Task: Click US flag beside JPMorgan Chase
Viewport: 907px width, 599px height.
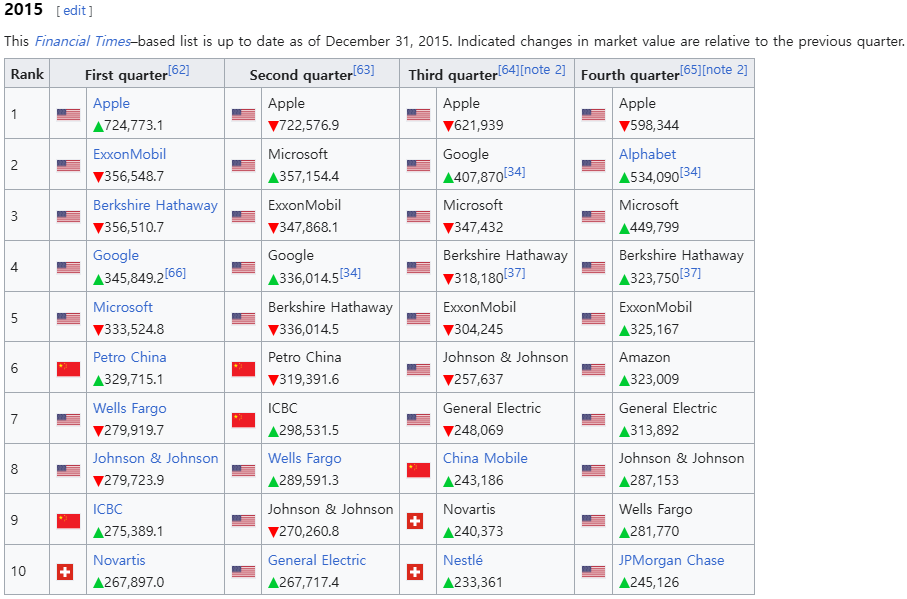Action: tap(593, 572)
